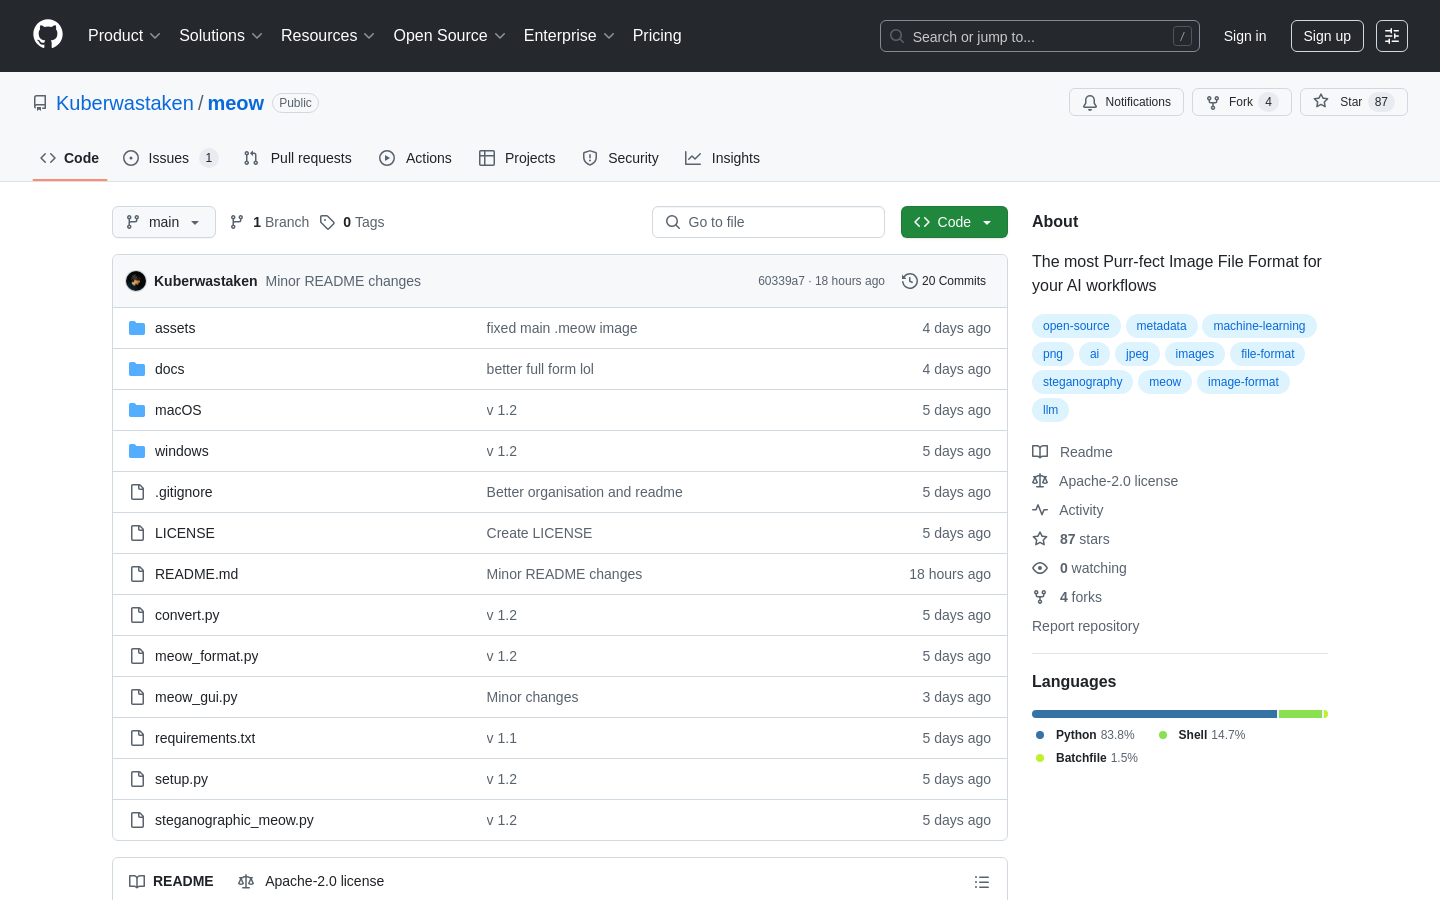This screenshot has width=1440, height=900.
Task: Click the .gitignore file icon
Action: point(137,492)
